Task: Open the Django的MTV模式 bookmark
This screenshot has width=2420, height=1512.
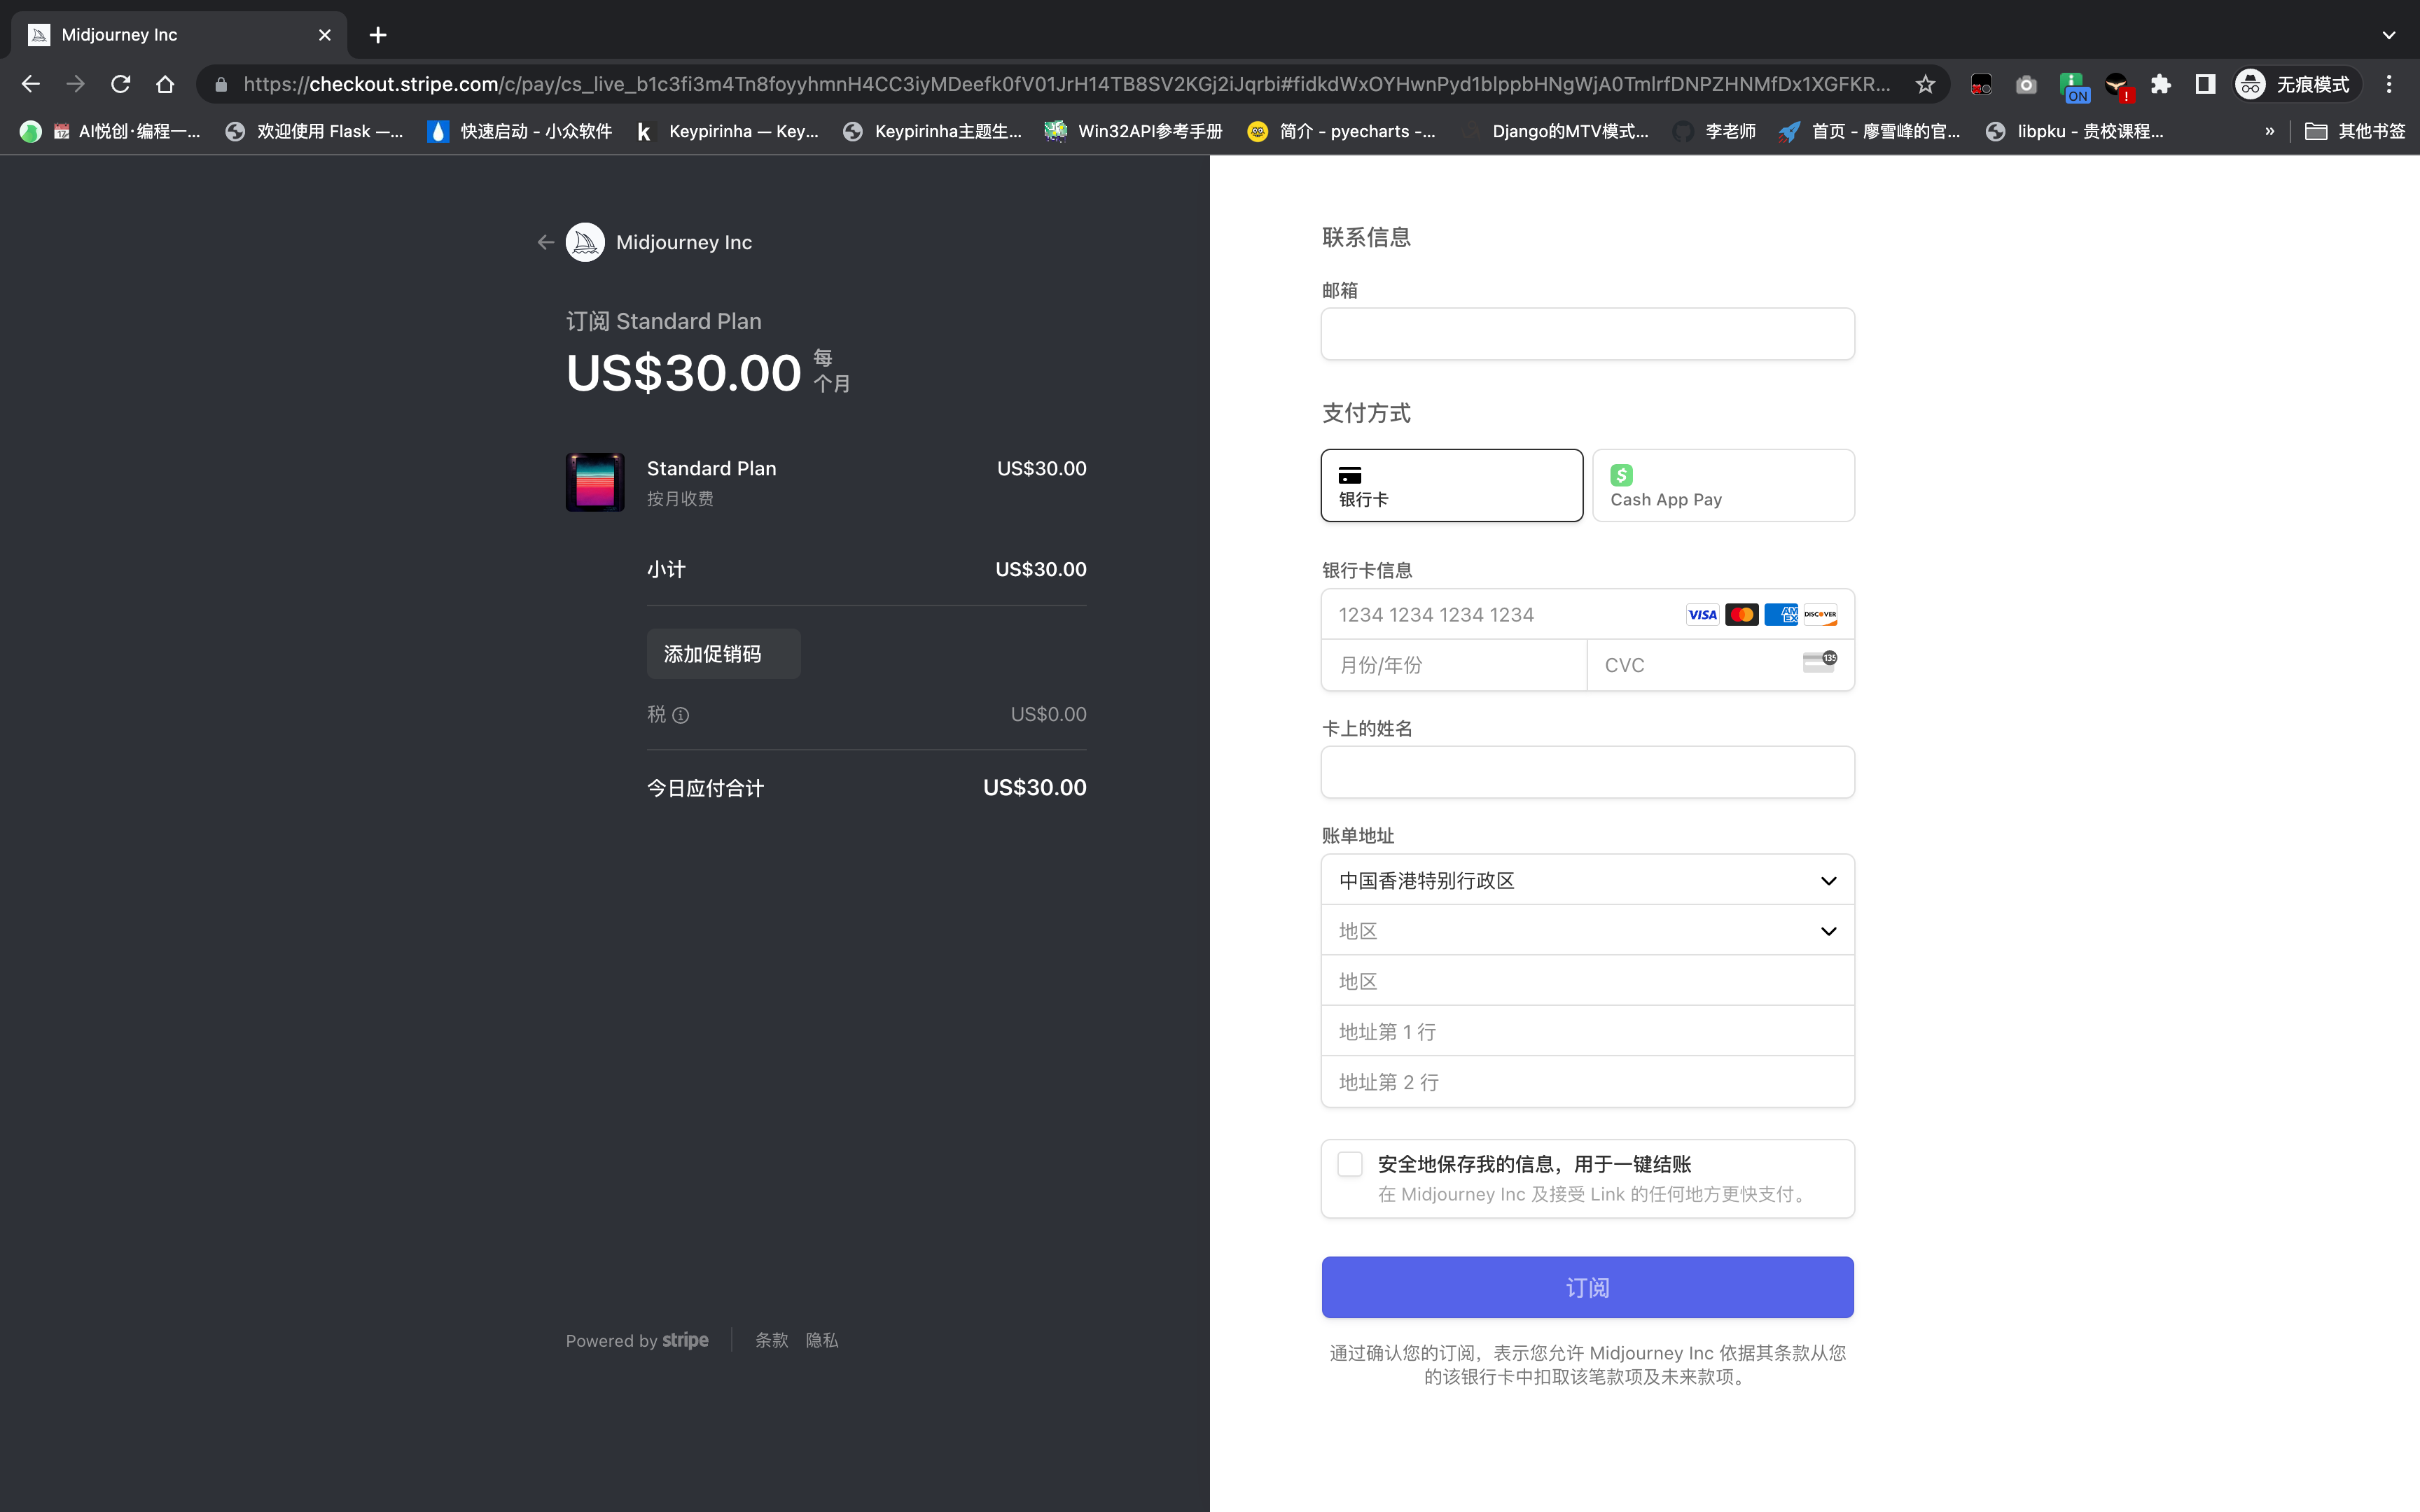Action: click(1555, 131)
